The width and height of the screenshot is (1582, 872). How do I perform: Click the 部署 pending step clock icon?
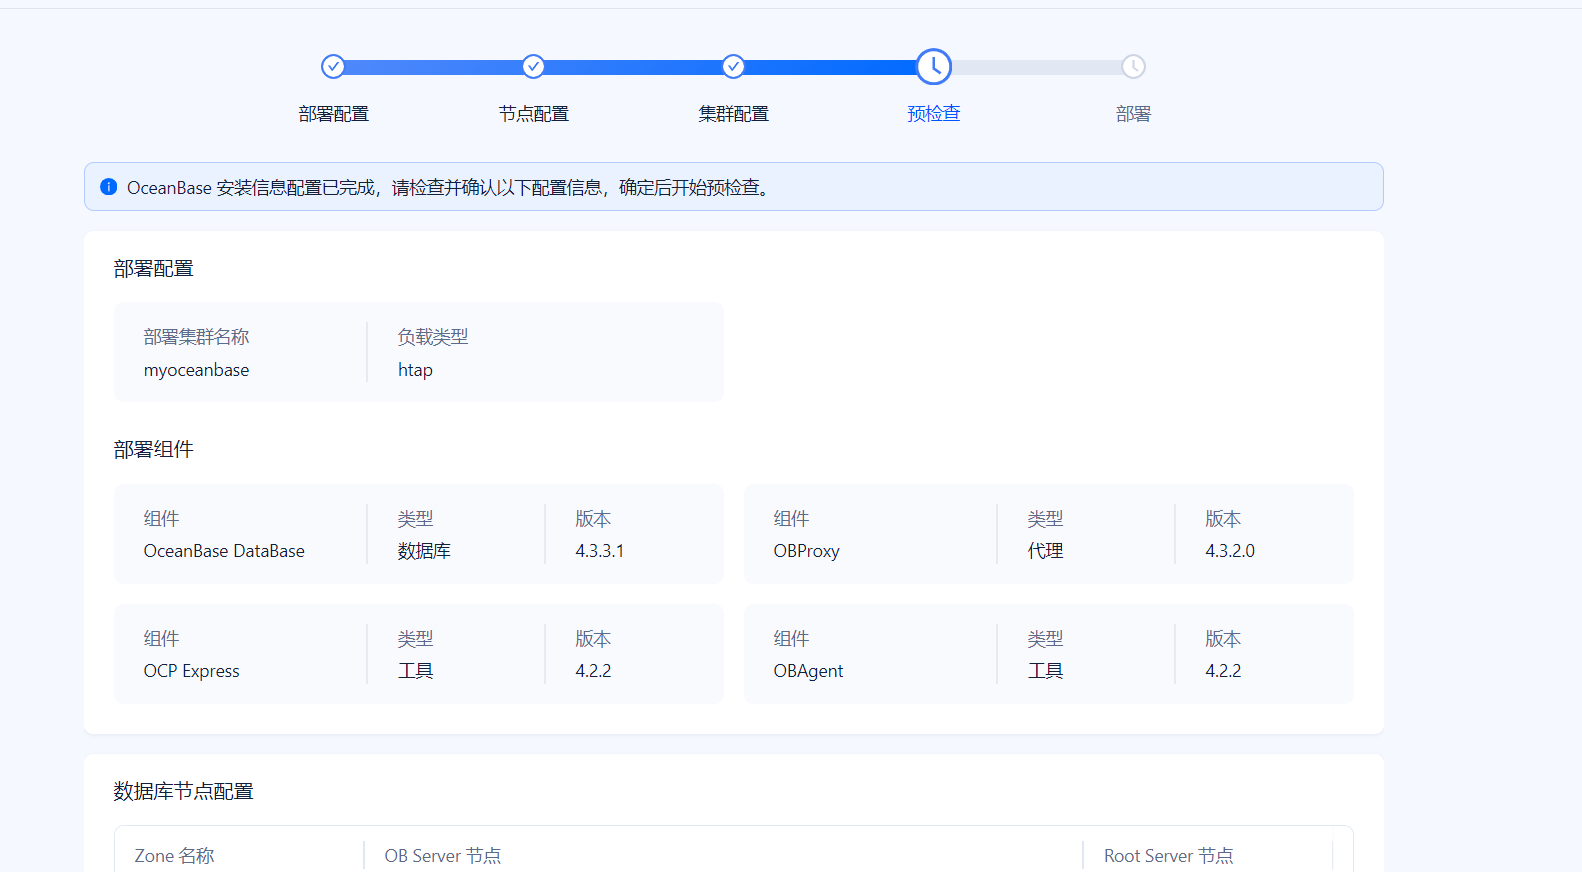pos(1133,66)
